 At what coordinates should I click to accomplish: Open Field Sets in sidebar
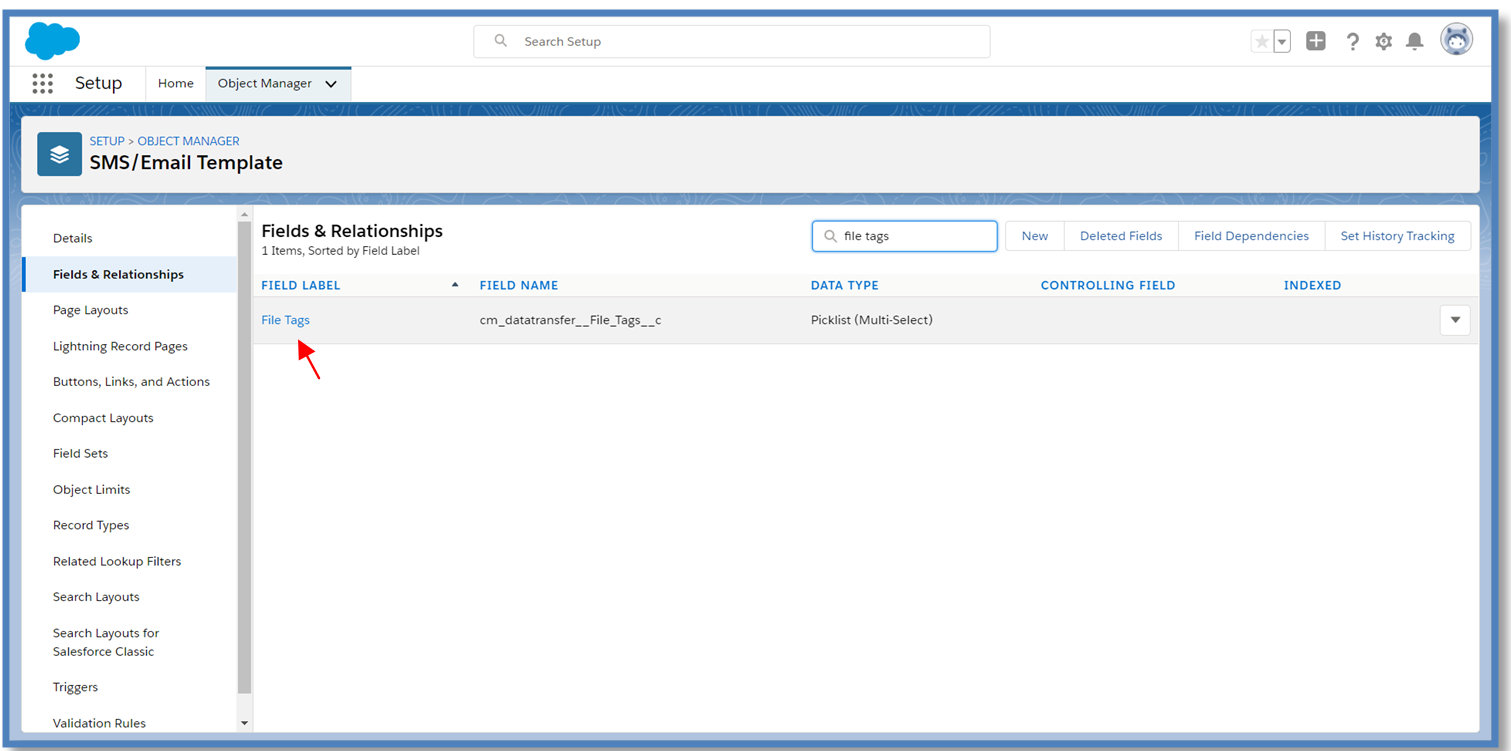80,453
